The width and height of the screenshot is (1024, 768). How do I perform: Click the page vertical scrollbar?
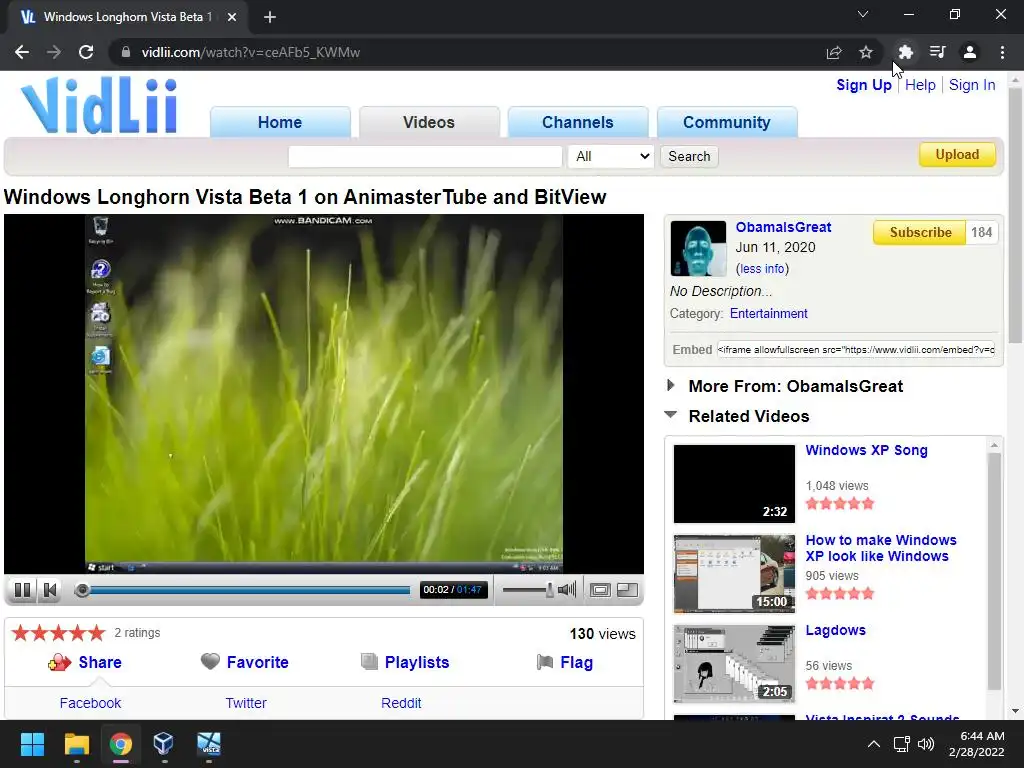(x=1016, y=216)
